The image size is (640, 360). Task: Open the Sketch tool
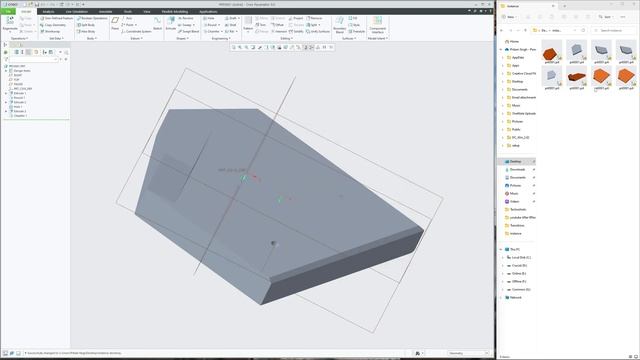(158, 23)
